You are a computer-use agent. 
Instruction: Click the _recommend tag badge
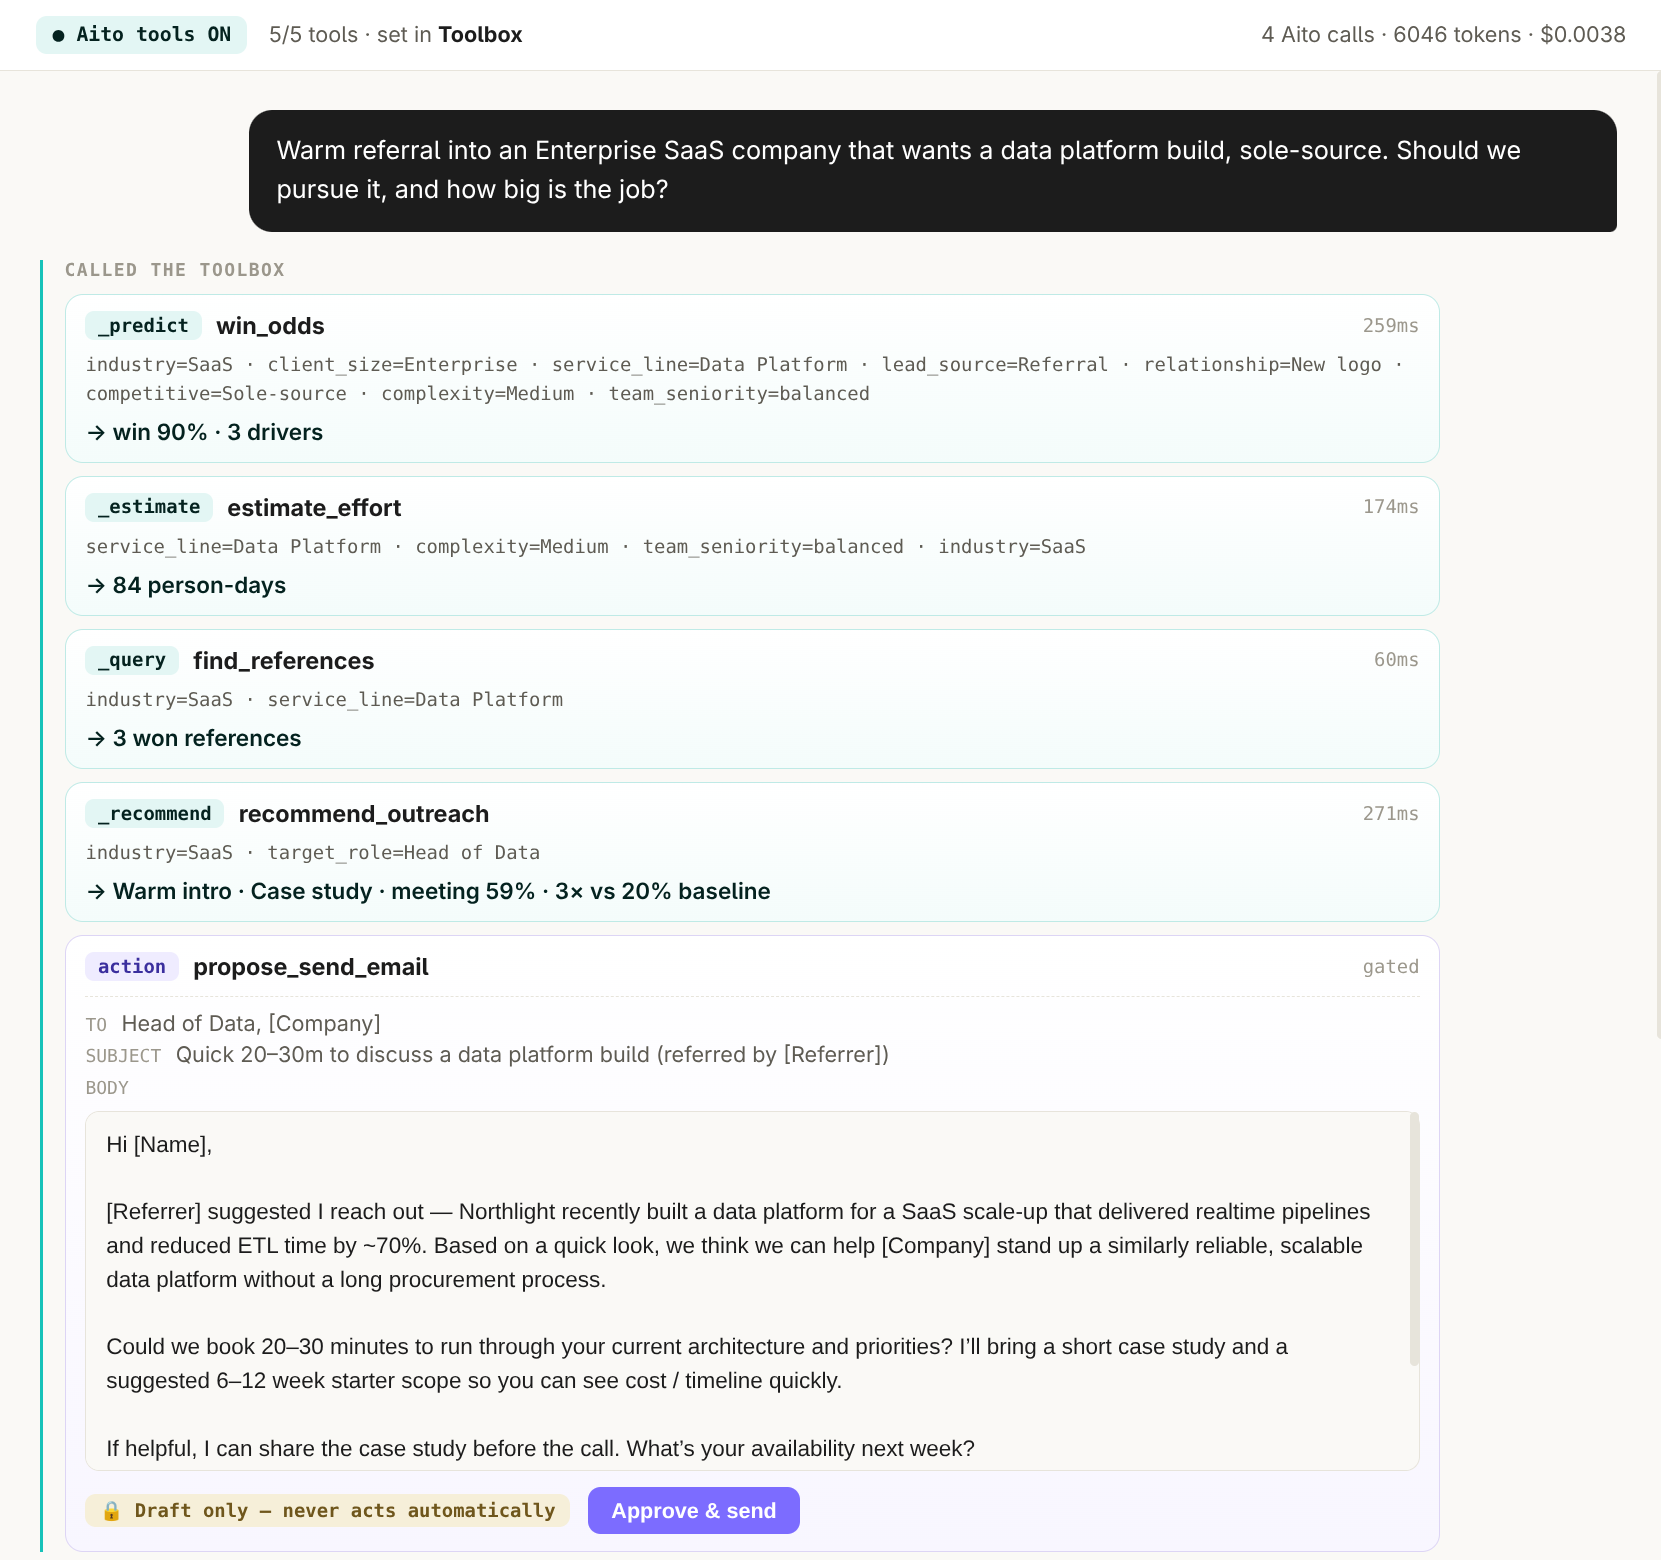pos(154,814)
